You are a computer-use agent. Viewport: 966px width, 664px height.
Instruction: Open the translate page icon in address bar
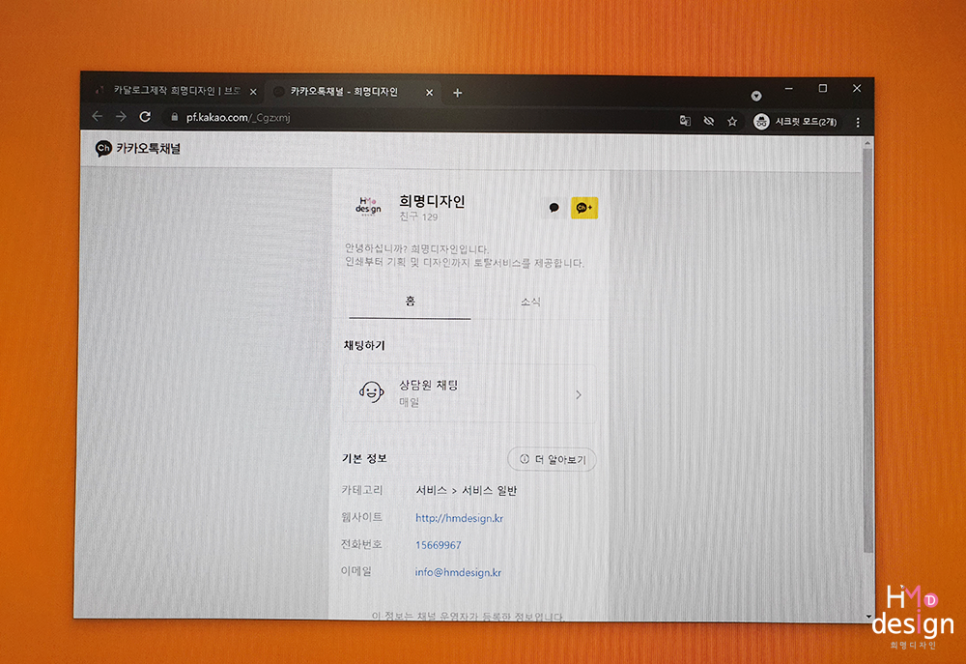tap(685, 121)
